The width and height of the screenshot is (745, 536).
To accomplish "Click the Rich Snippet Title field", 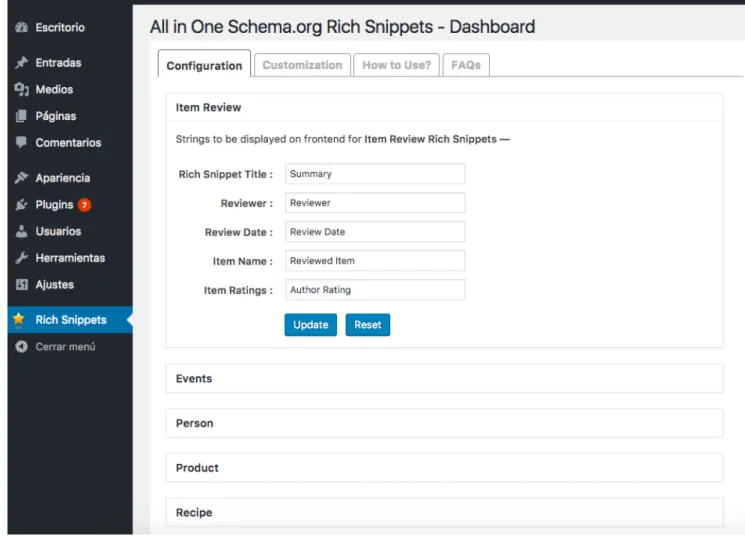I will click(x=375, y=173).
